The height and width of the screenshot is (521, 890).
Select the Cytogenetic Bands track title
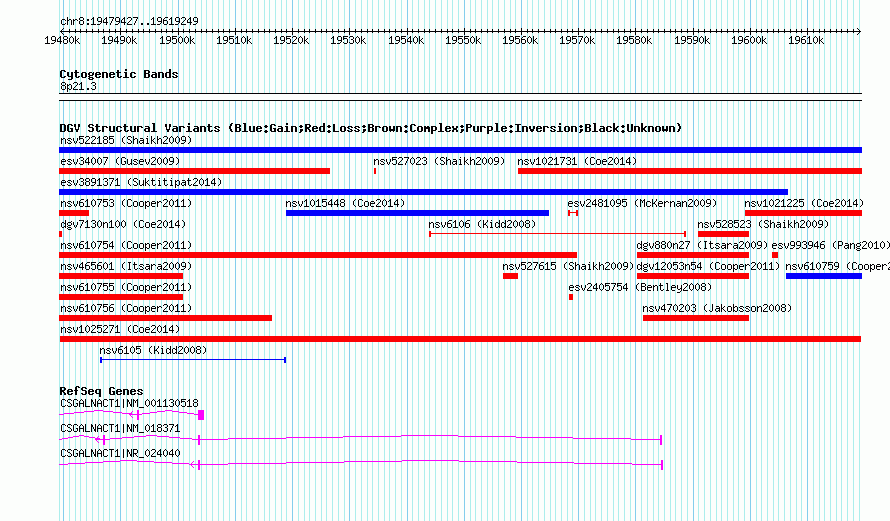[119, 74]
